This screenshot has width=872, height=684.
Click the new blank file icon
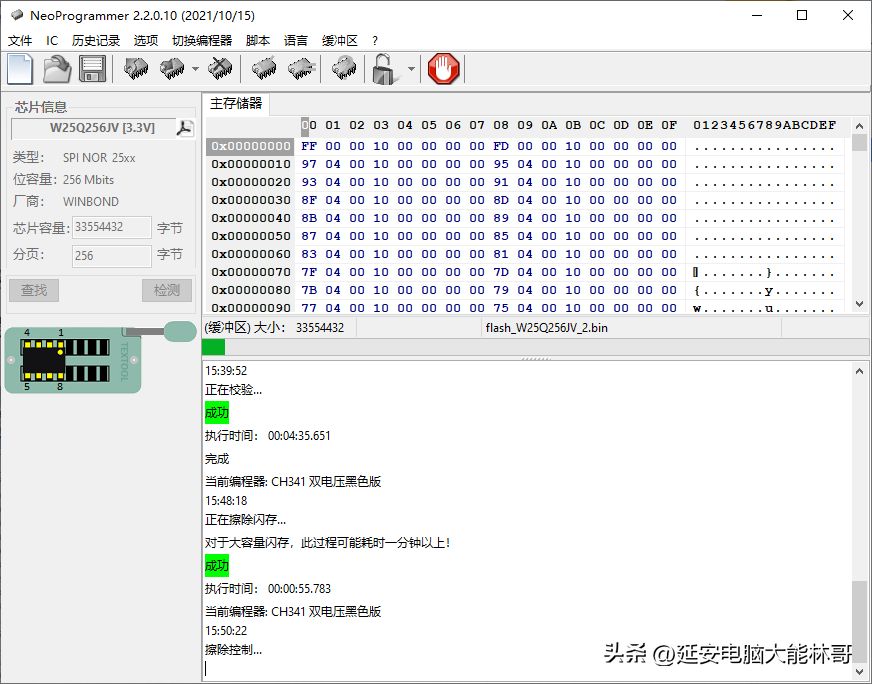click(x=20, y=69)
